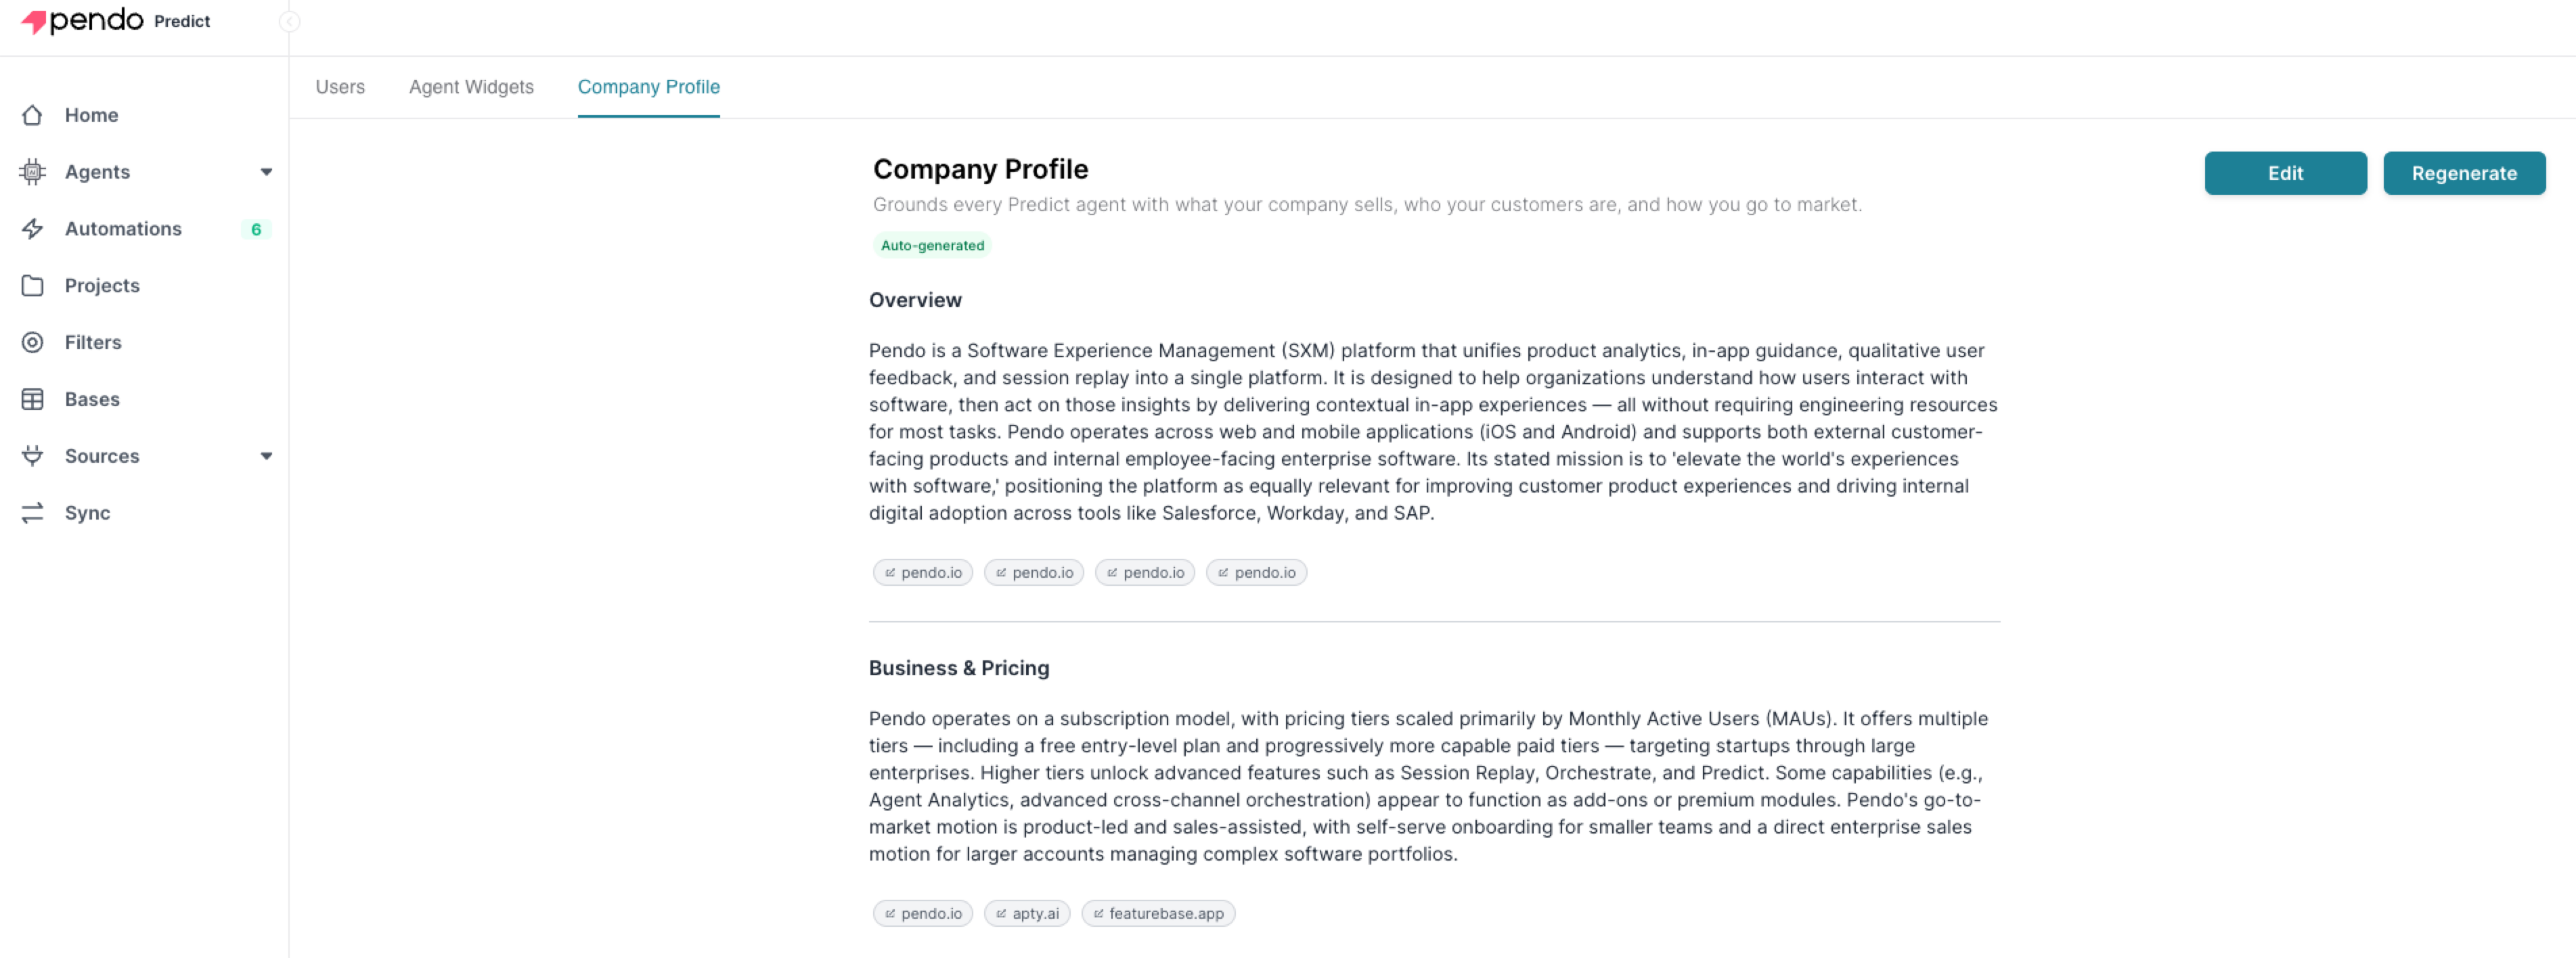This screenshot has width=2576, height=958.
Task: Click the Agents chip icon
Action: (x=32, y=172)
